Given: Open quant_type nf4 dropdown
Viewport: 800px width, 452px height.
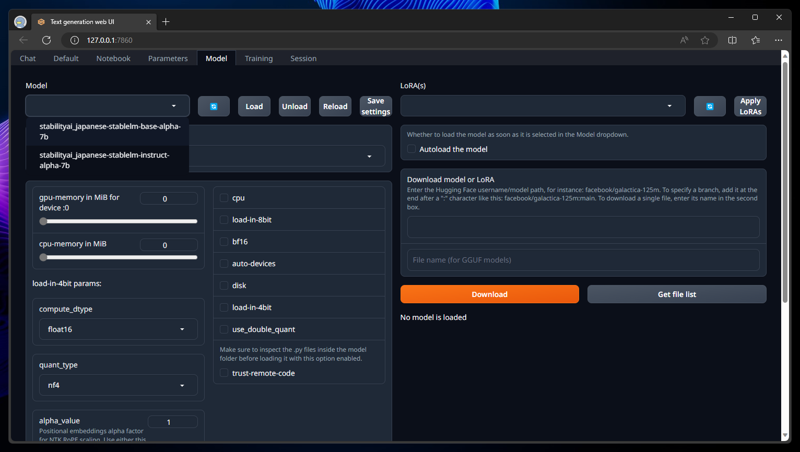Looking at the screenshot, I should tap(118, 385).
